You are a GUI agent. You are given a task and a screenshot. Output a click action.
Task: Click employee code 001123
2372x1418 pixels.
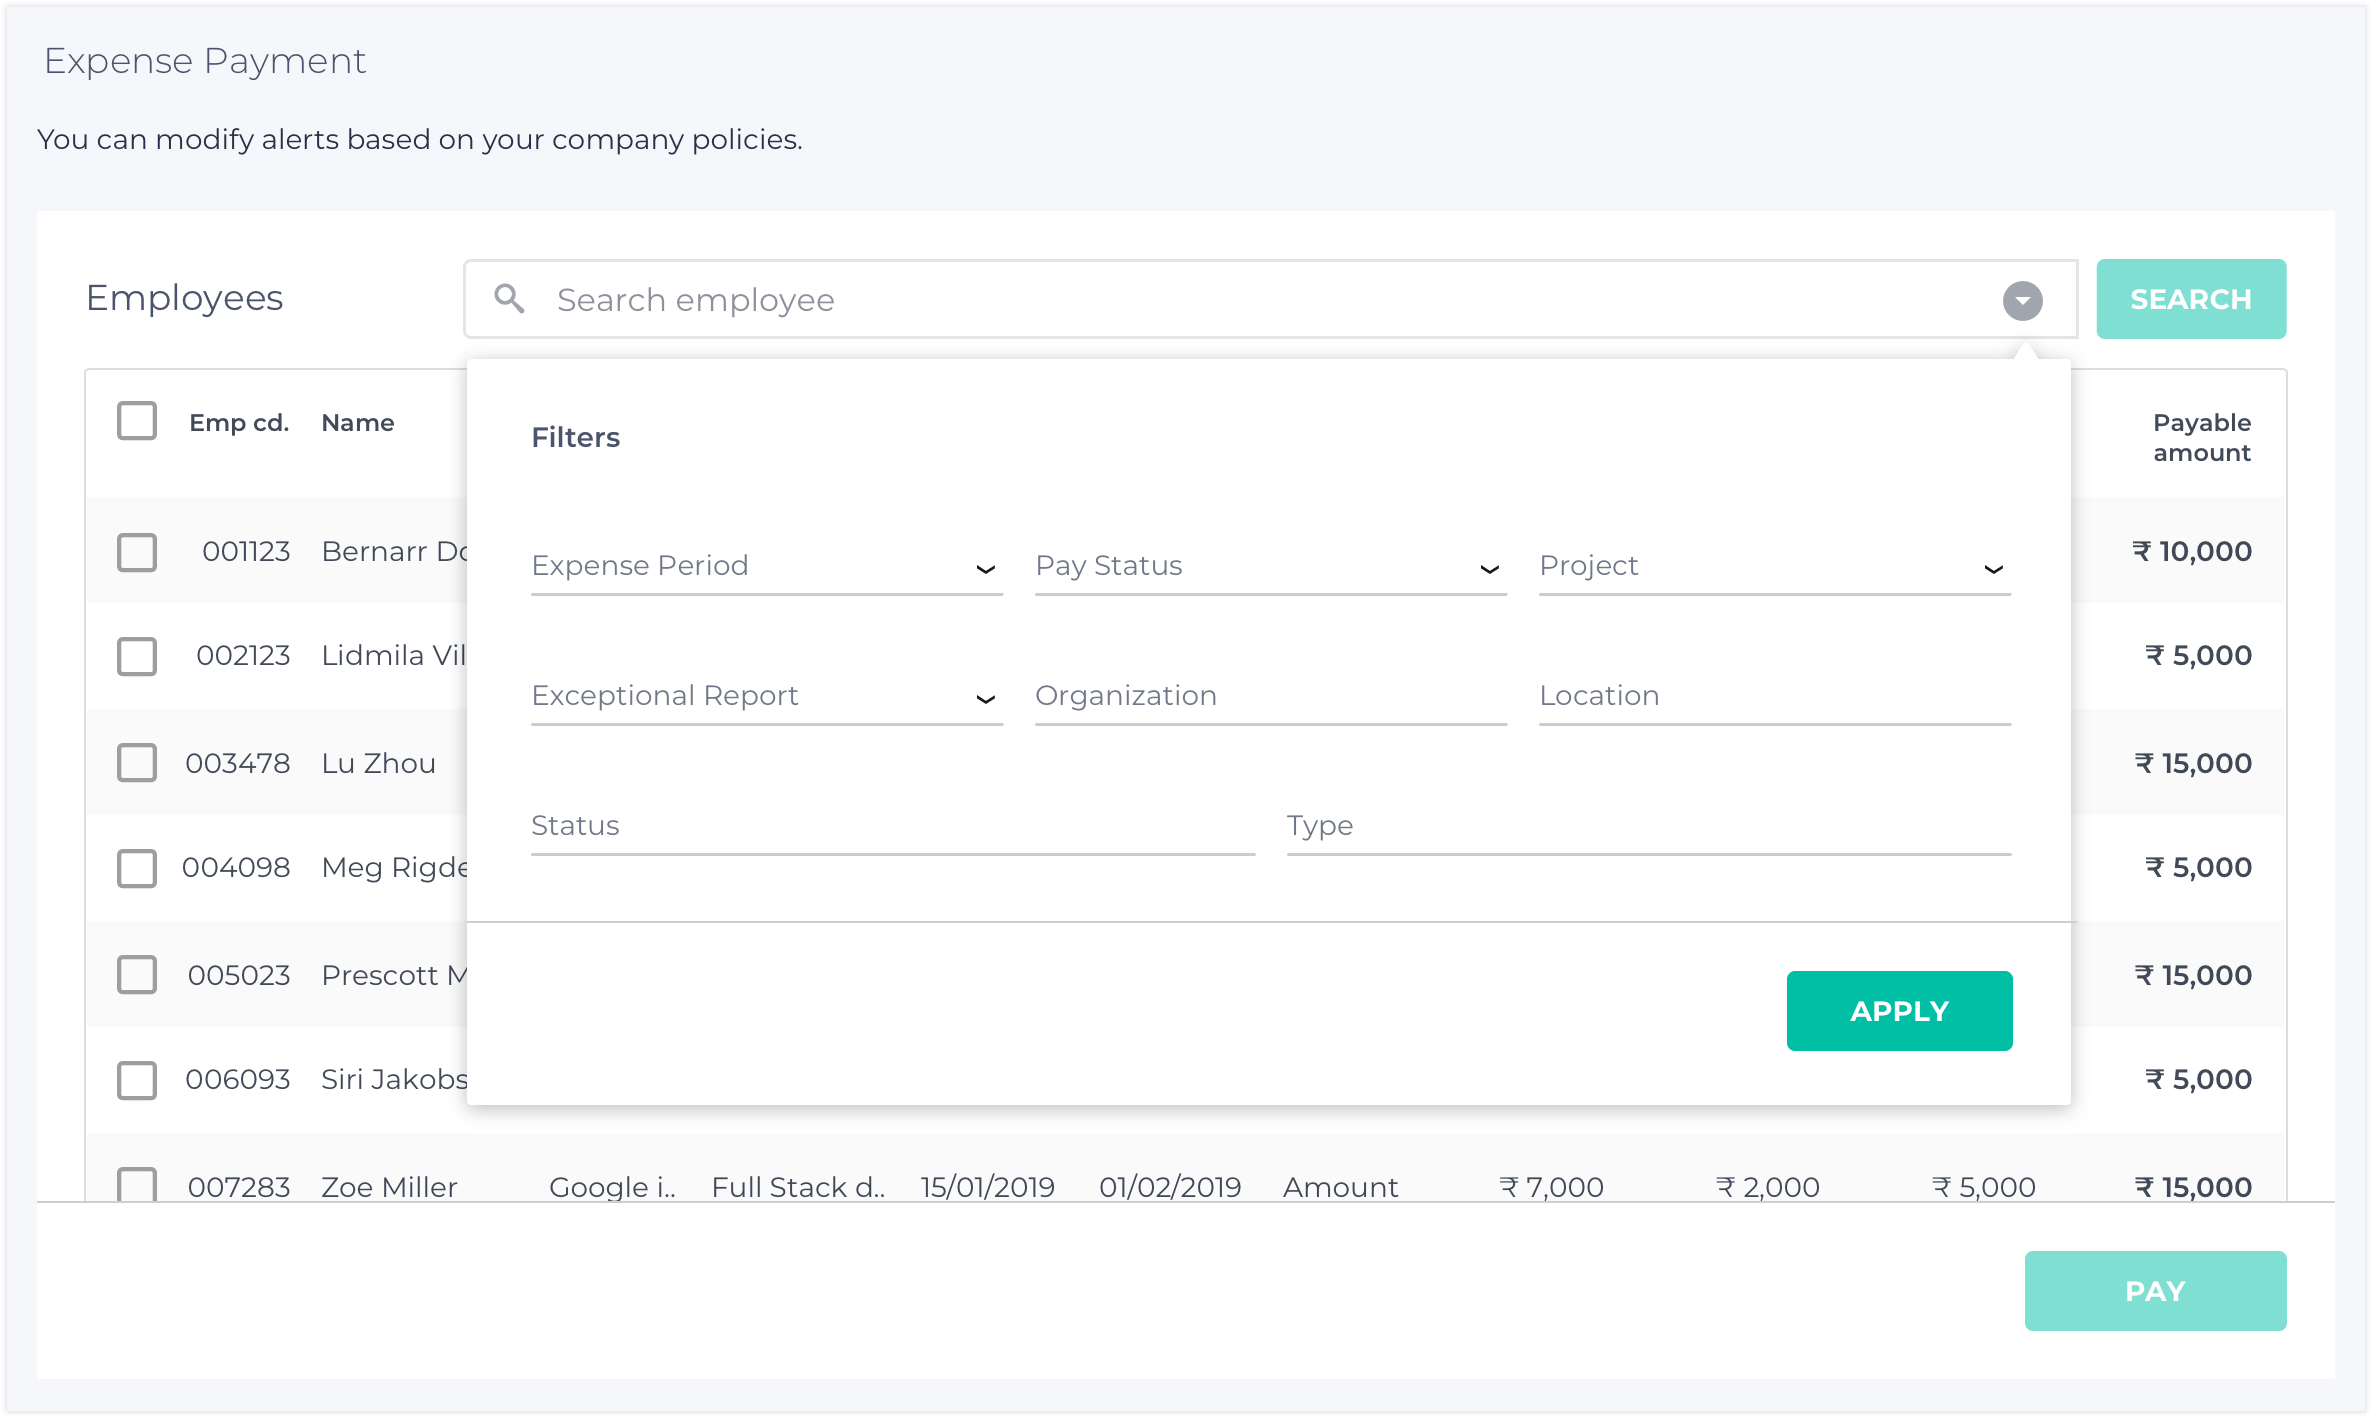[x=246, y=551]
